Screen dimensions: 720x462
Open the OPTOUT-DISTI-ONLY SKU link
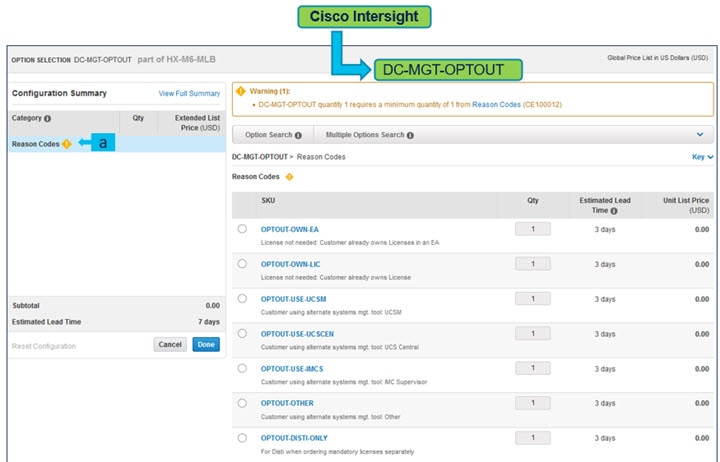pyautogui.click(x=294, y=438)
